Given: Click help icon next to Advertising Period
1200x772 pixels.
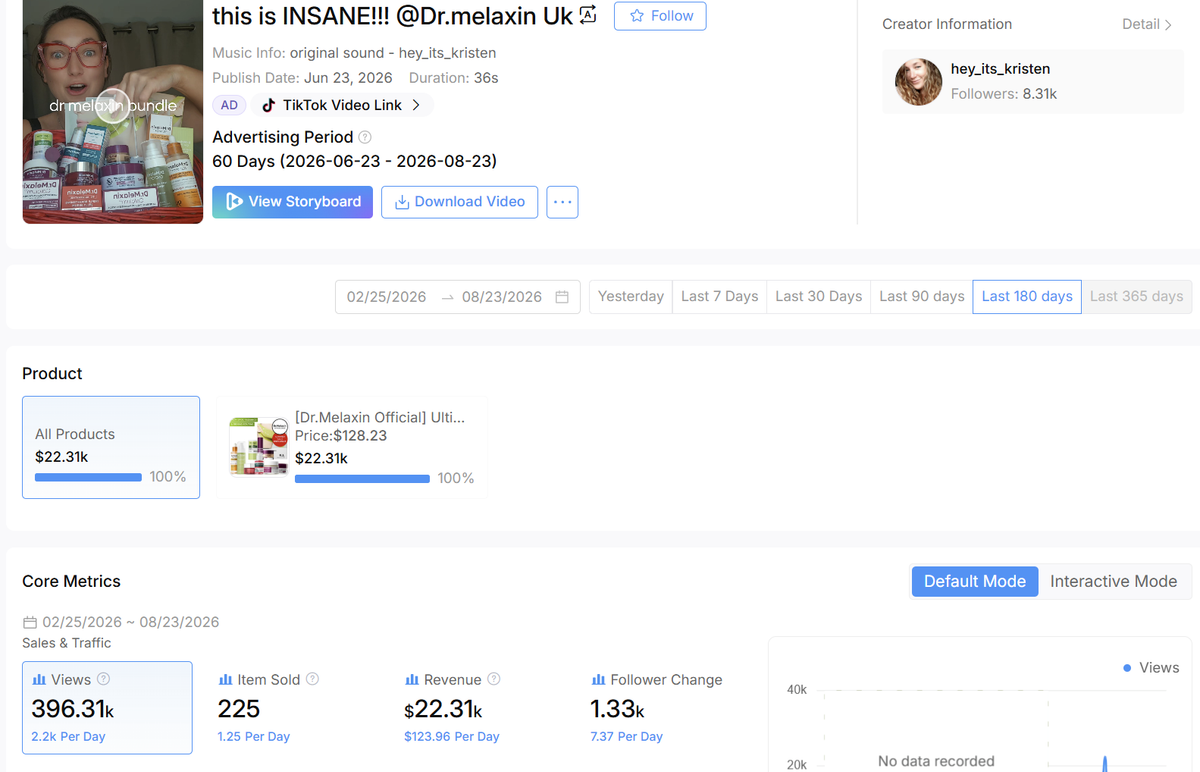Looking at the screenshot, I should point(365,137).
